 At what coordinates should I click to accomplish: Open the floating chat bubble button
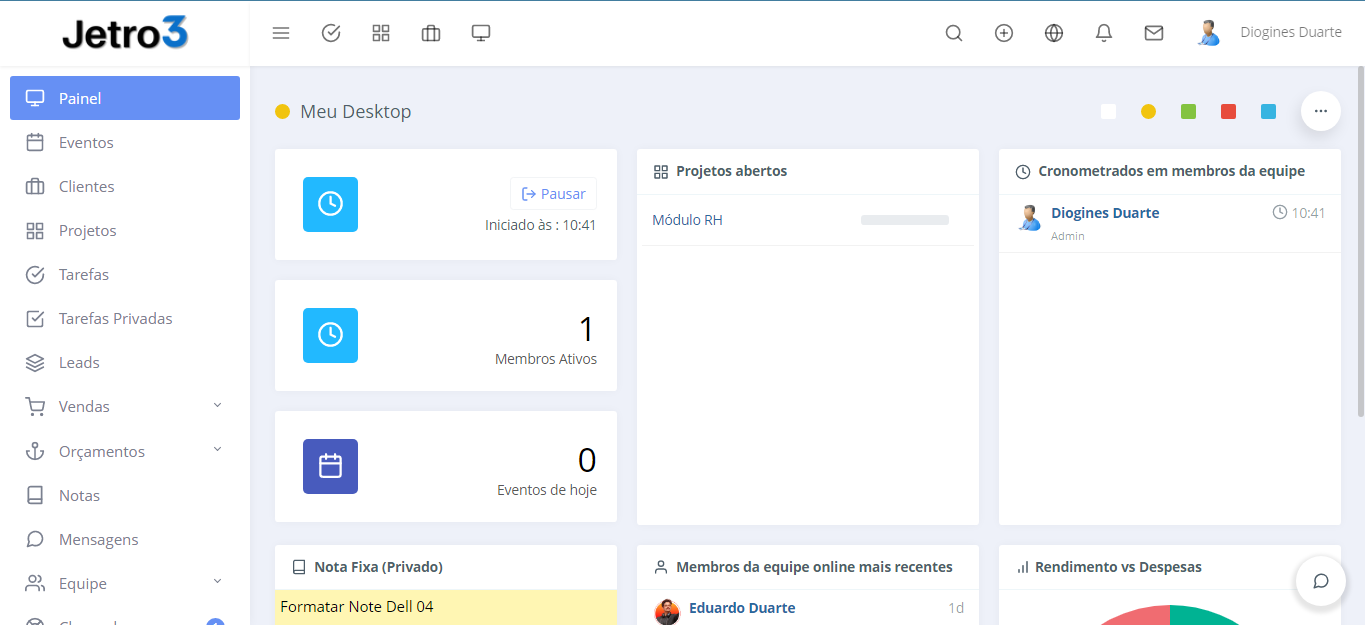[x=1320, y=581]
